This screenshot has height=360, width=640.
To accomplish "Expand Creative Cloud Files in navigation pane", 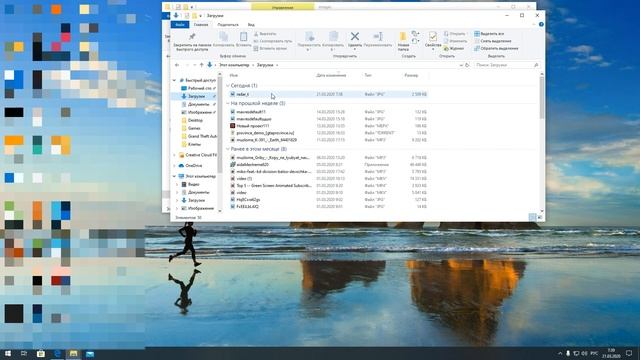I will pos(175,155).
